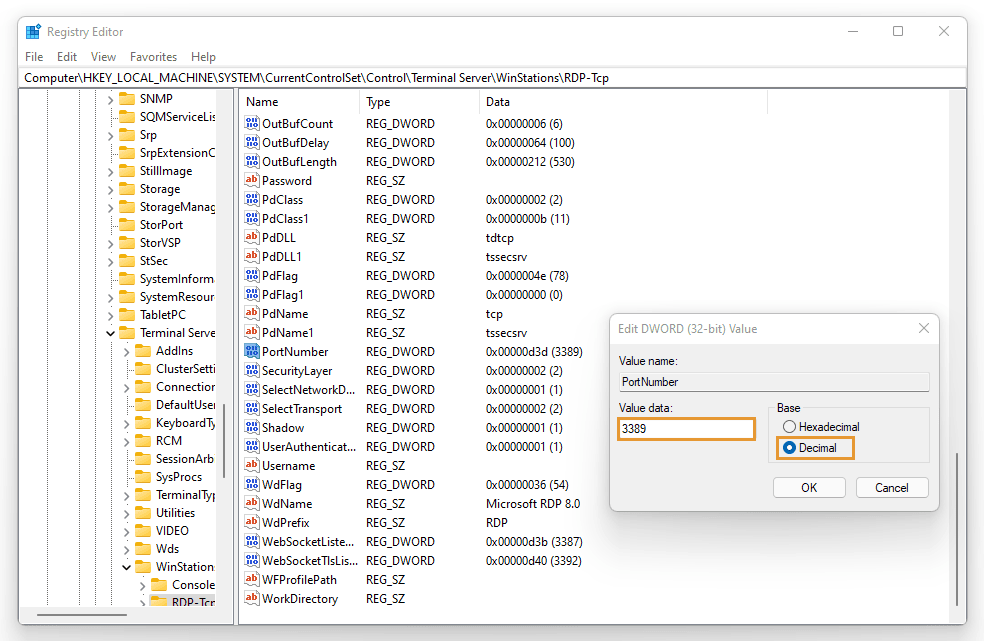984x641 pixels.
Task: Expand the VIDEO tree node
Action: 127,531
